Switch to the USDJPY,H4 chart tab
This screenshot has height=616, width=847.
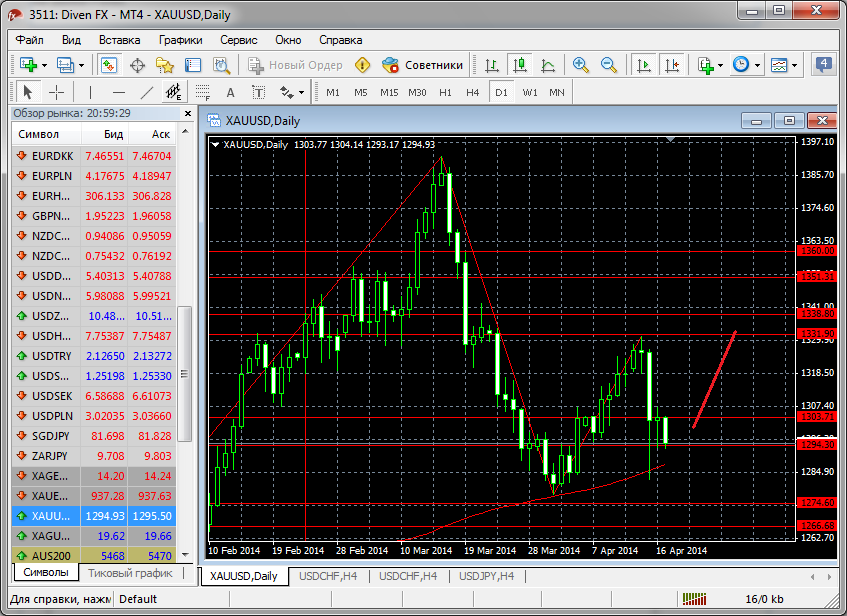486,576
